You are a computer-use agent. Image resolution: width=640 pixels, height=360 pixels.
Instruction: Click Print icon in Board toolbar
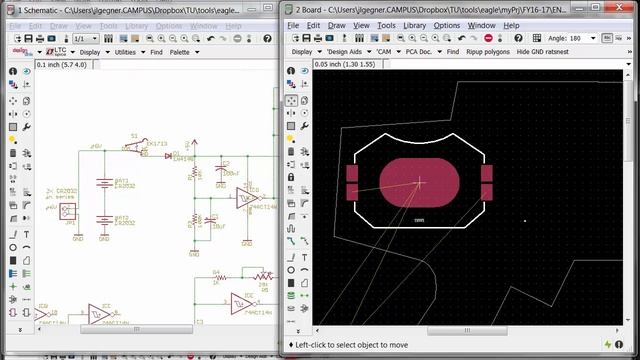pos(318,38)
